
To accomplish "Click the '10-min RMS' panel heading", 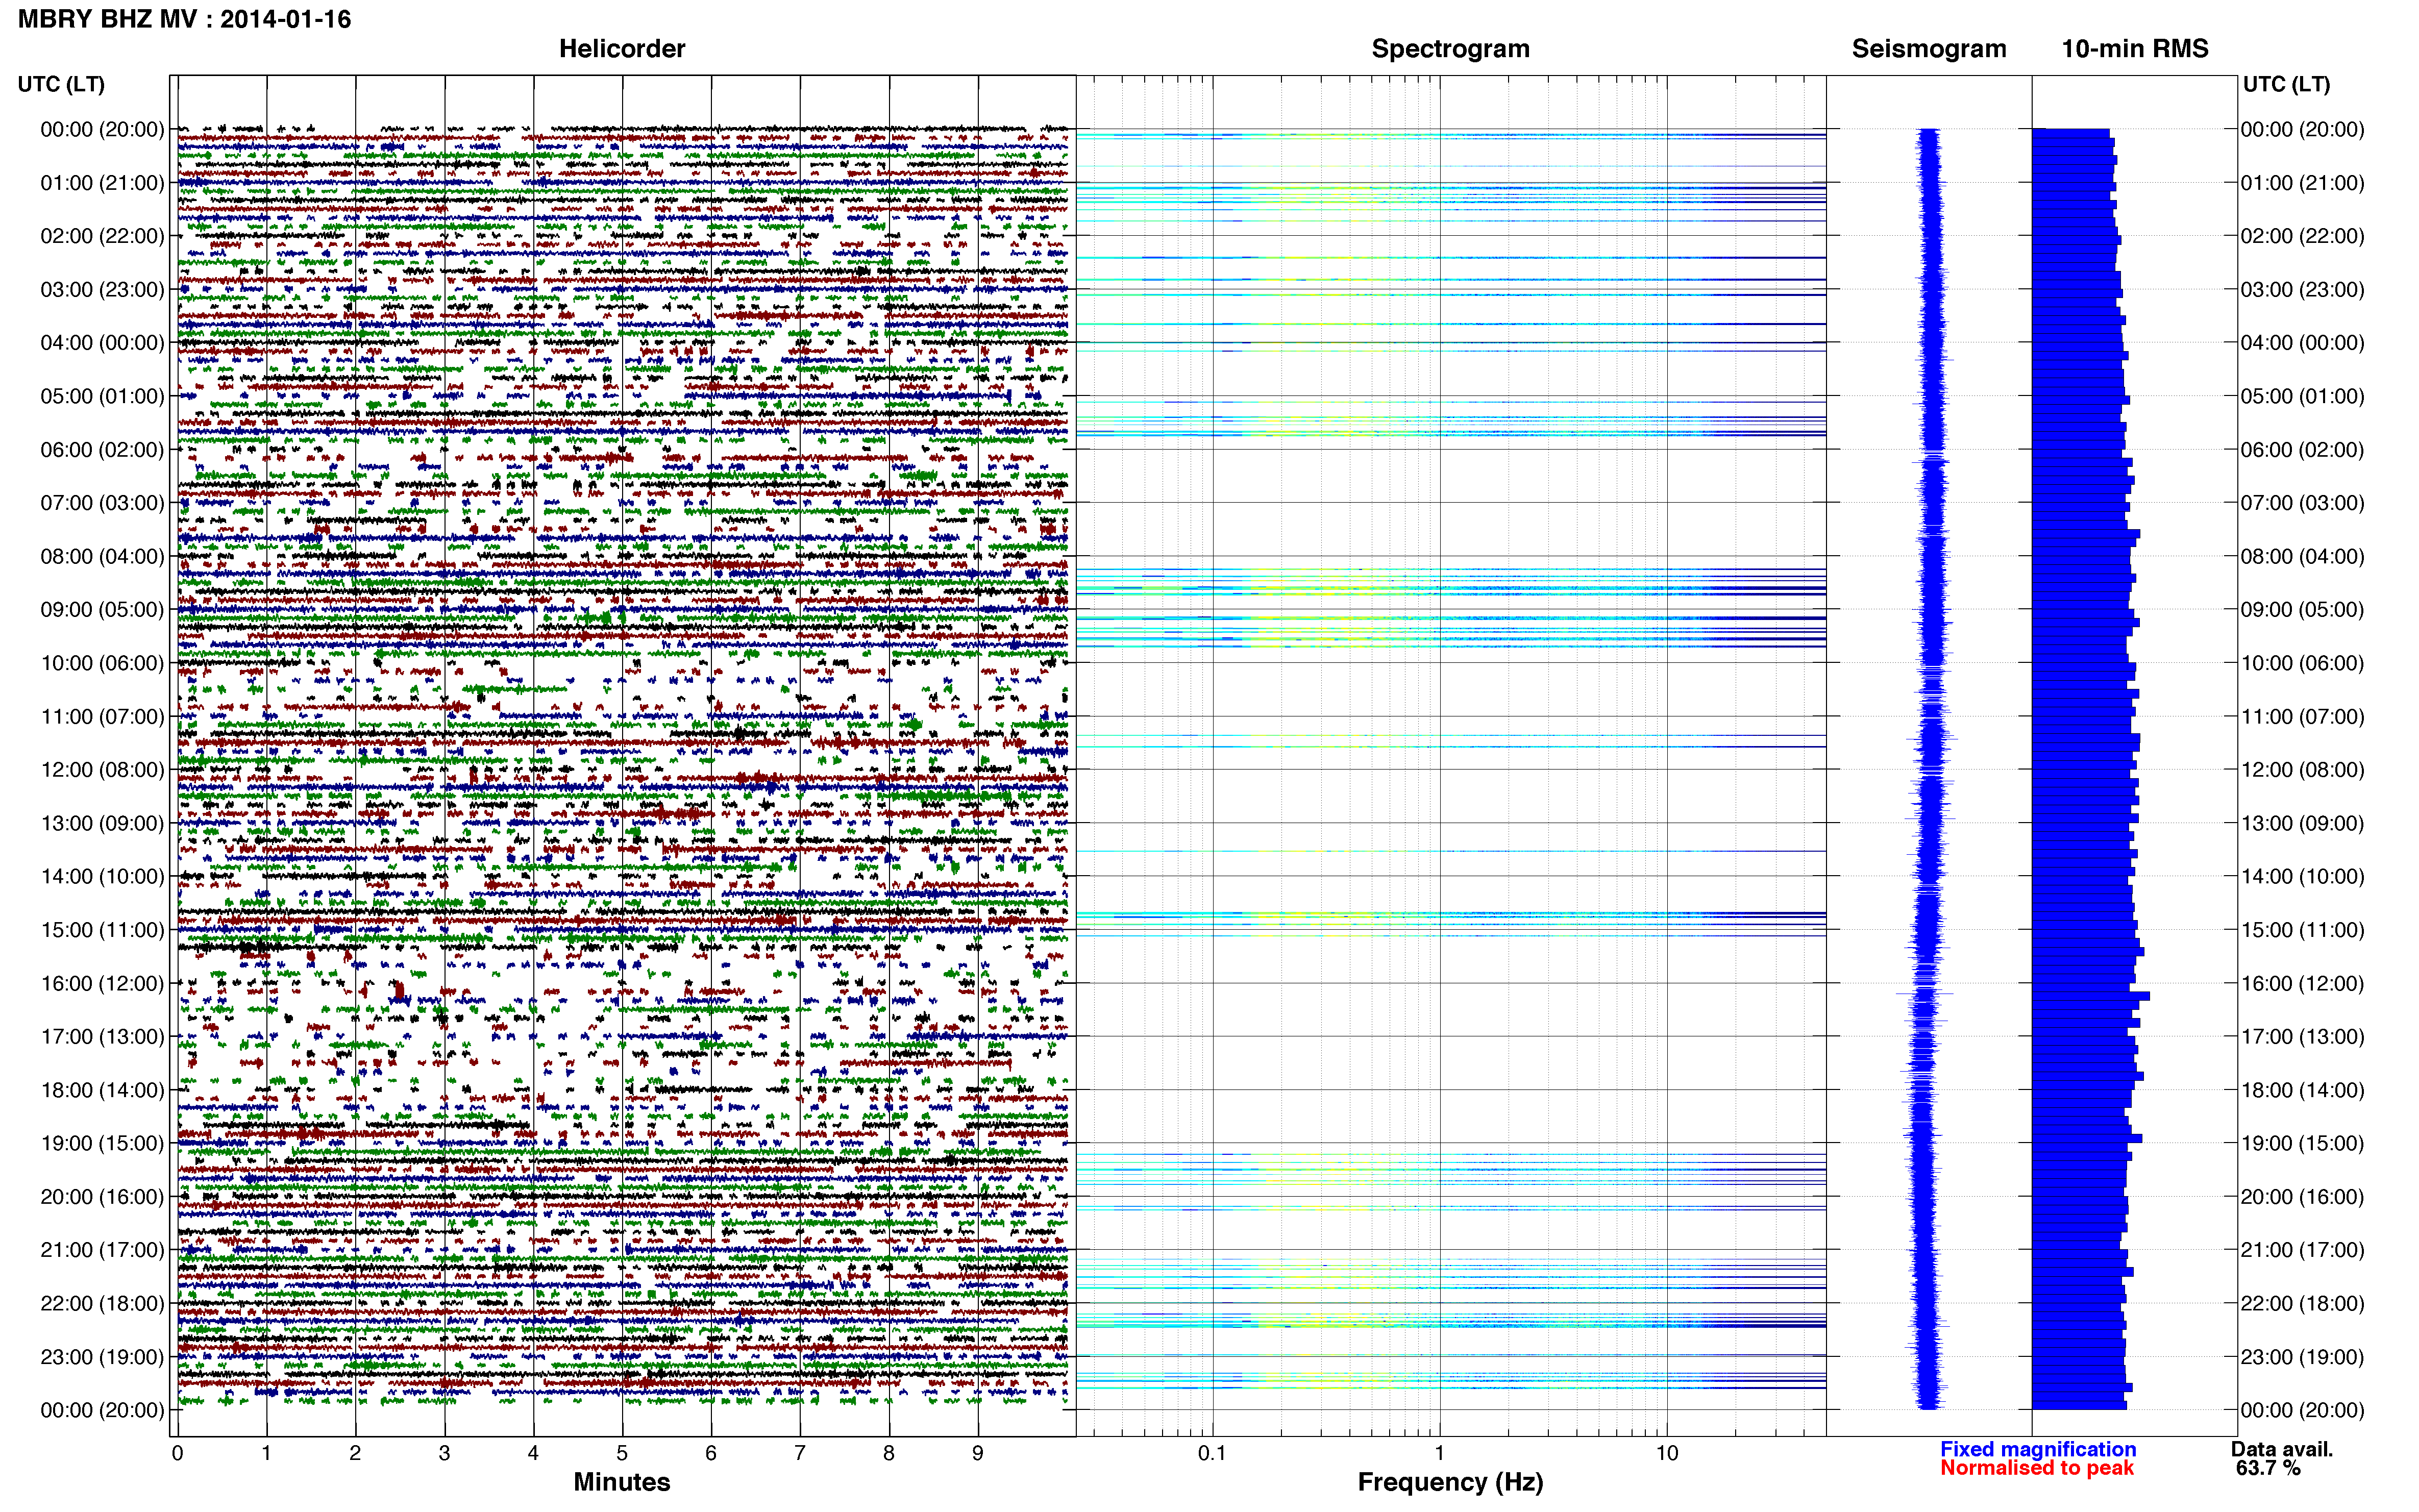I will coord(2134,48).
